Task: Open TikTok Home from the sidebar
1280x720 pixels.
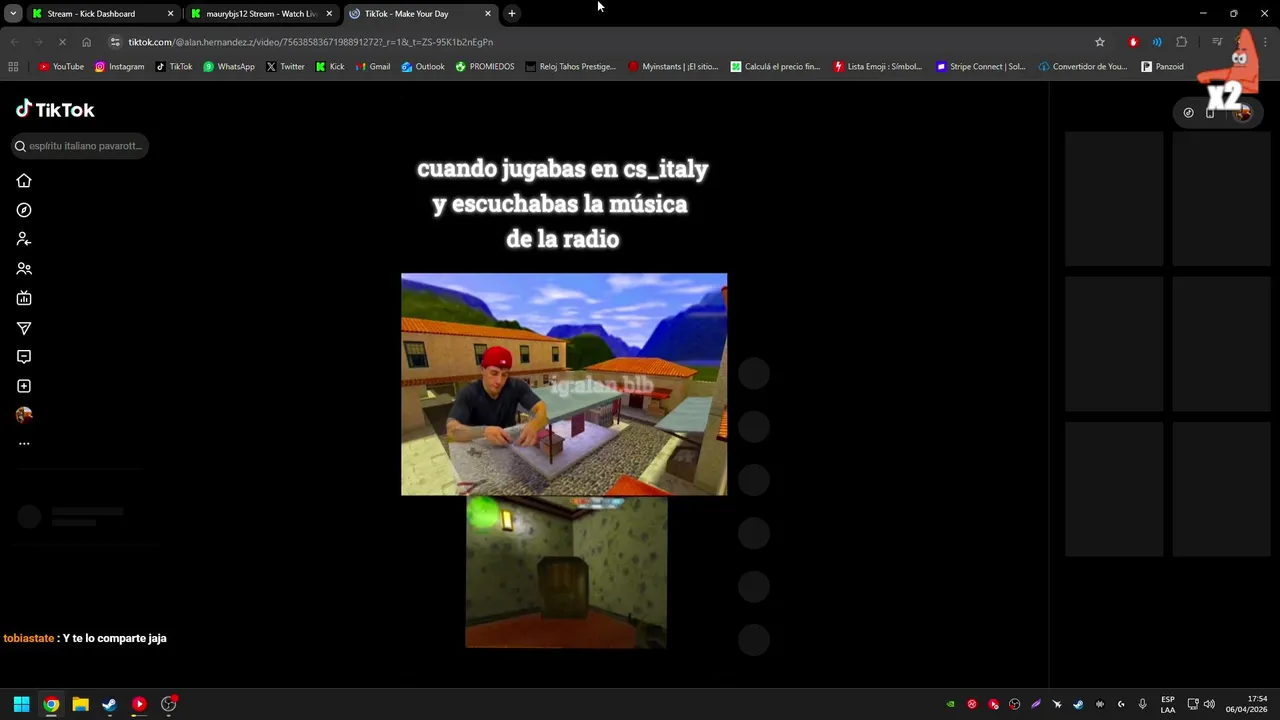Action: coord(24,181)
